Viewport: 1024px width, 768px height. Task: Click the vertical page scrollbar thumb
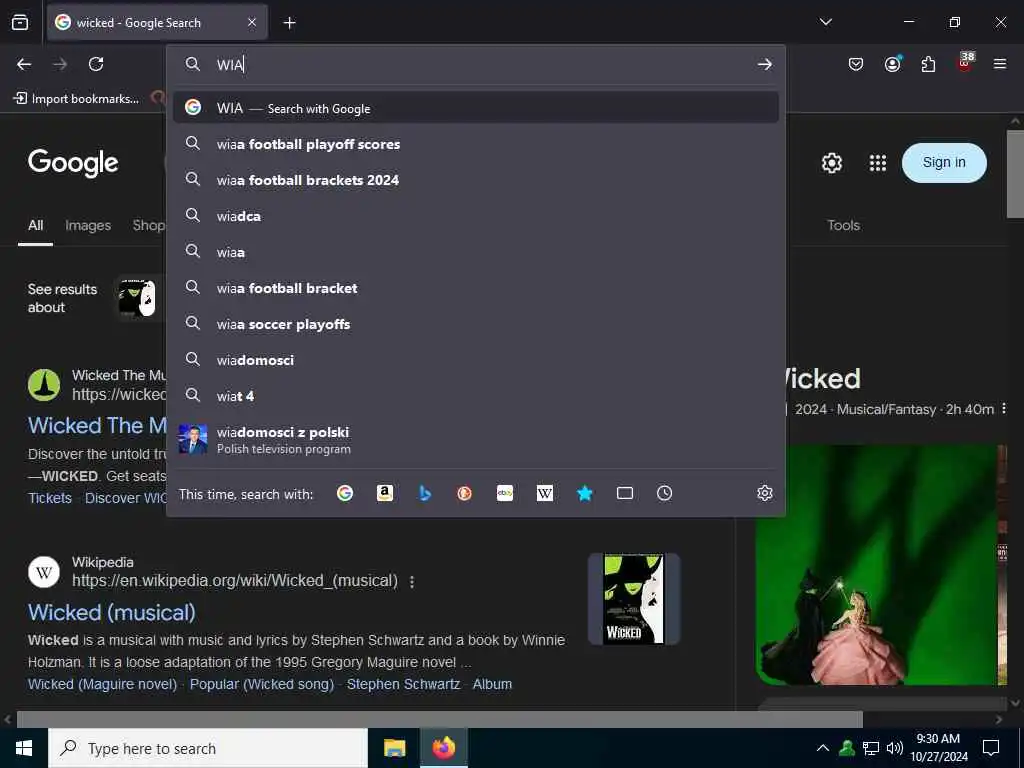coord(1014,174)
